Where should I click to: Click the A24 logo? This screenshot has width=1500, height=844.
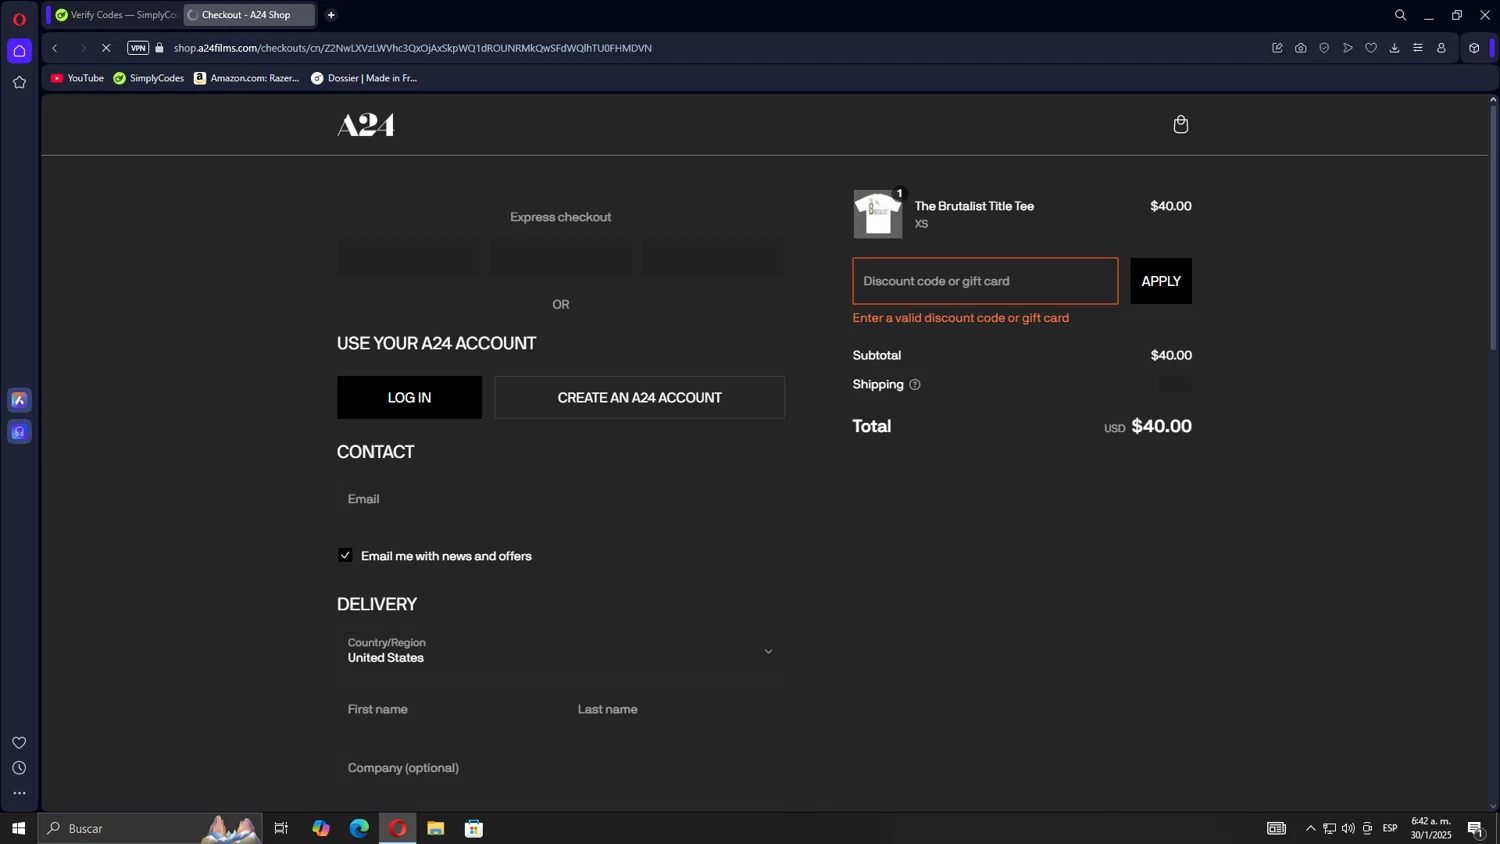[x=366, y=125]
